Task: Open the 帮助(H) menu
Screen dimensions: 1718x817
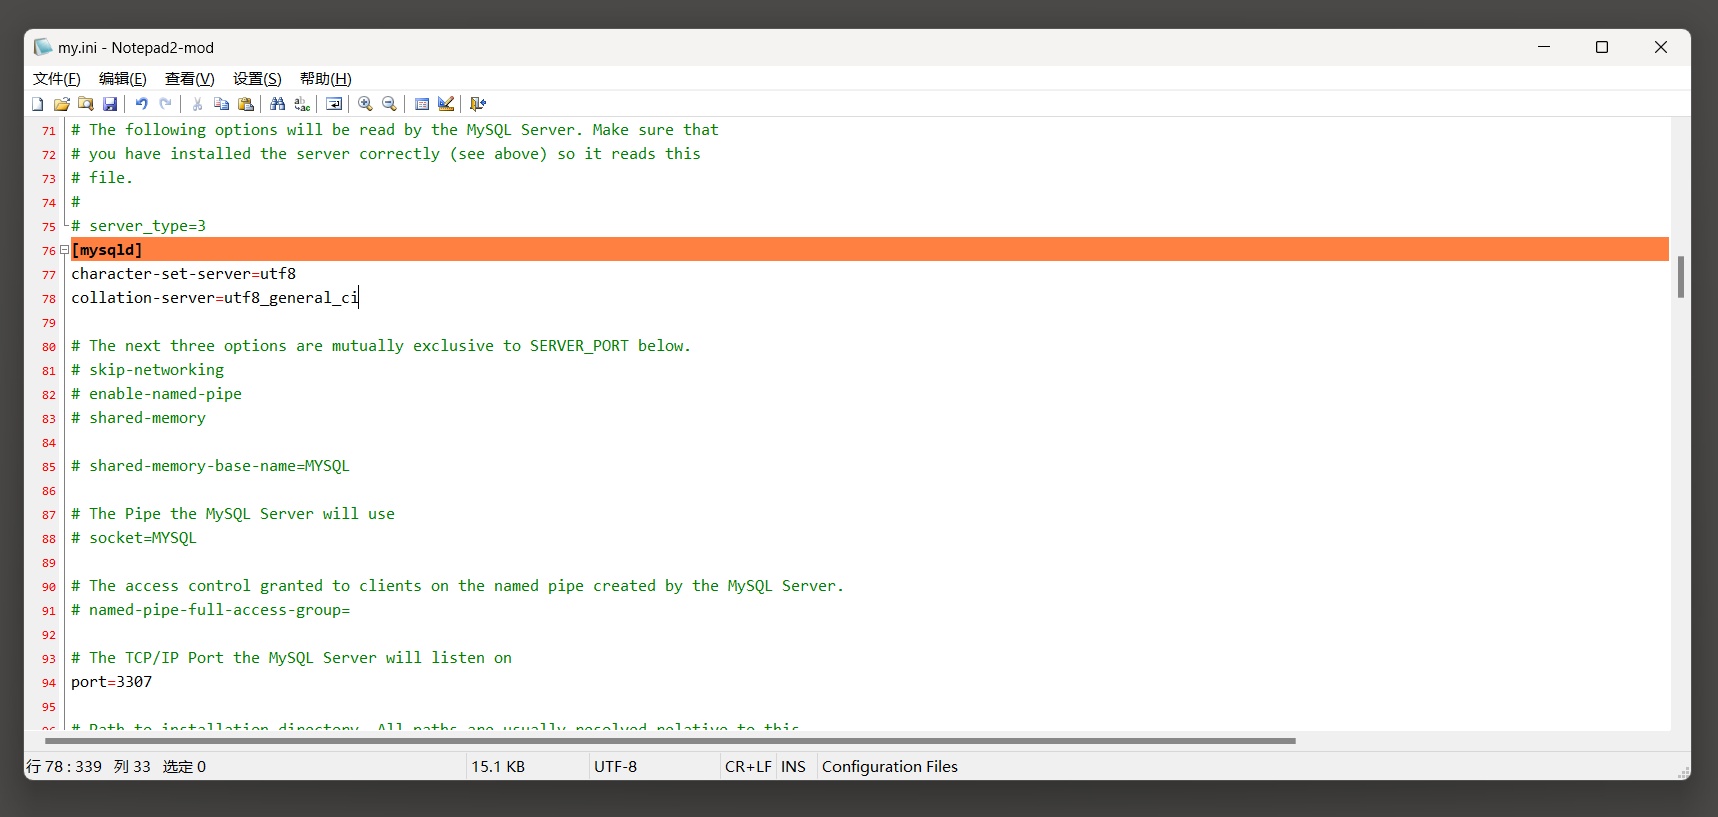Action: (326, 79)
